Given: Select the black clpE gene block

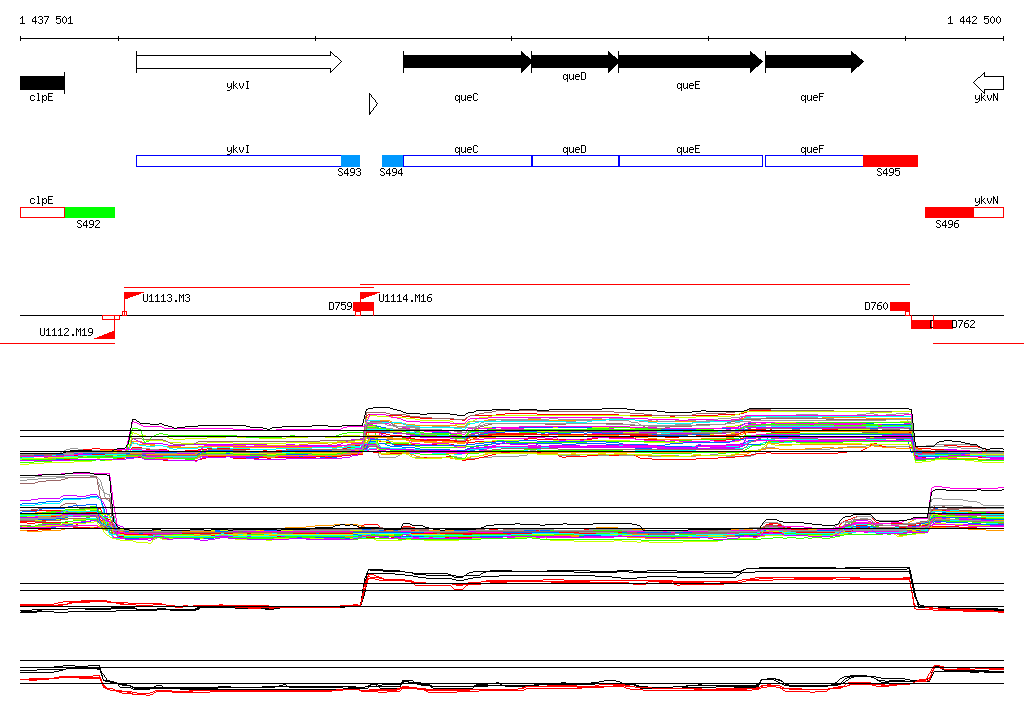Looking at the screenshot, I should 42,83.
